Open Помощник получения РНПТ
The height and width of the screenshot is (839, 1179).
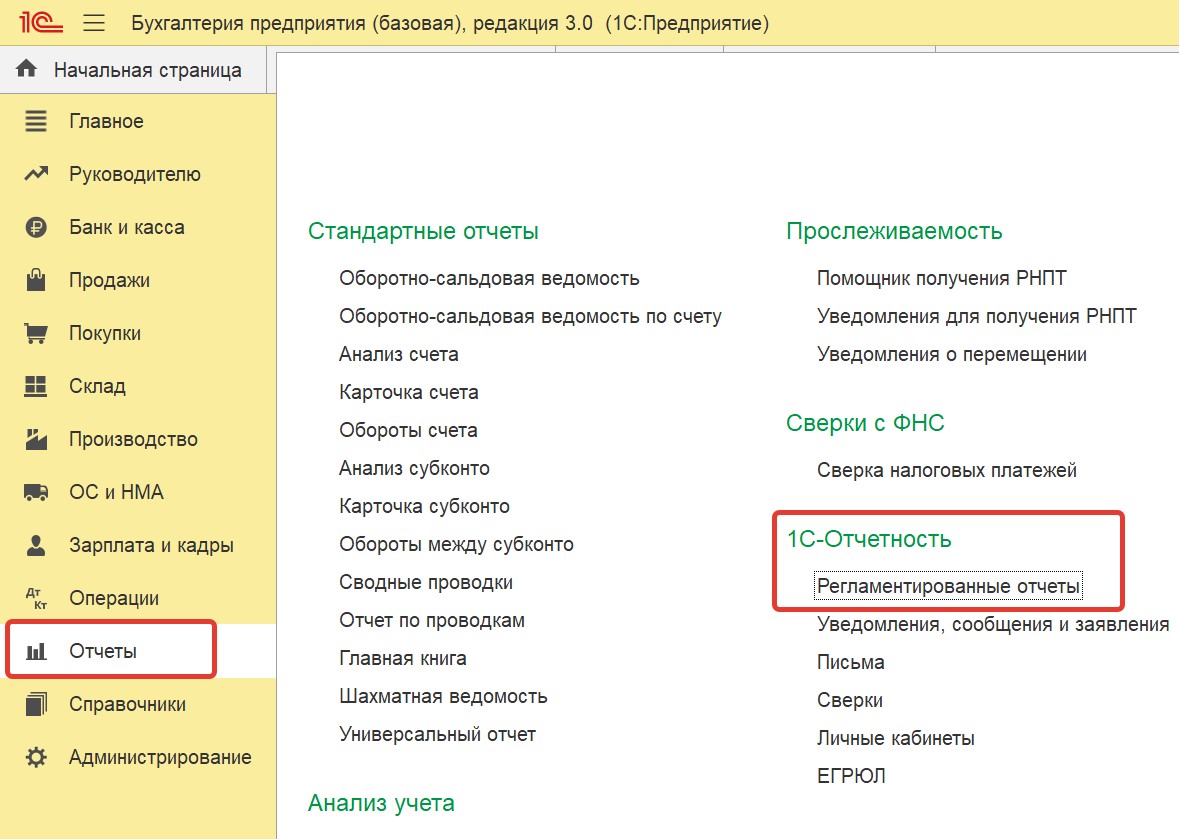[941, 278]
